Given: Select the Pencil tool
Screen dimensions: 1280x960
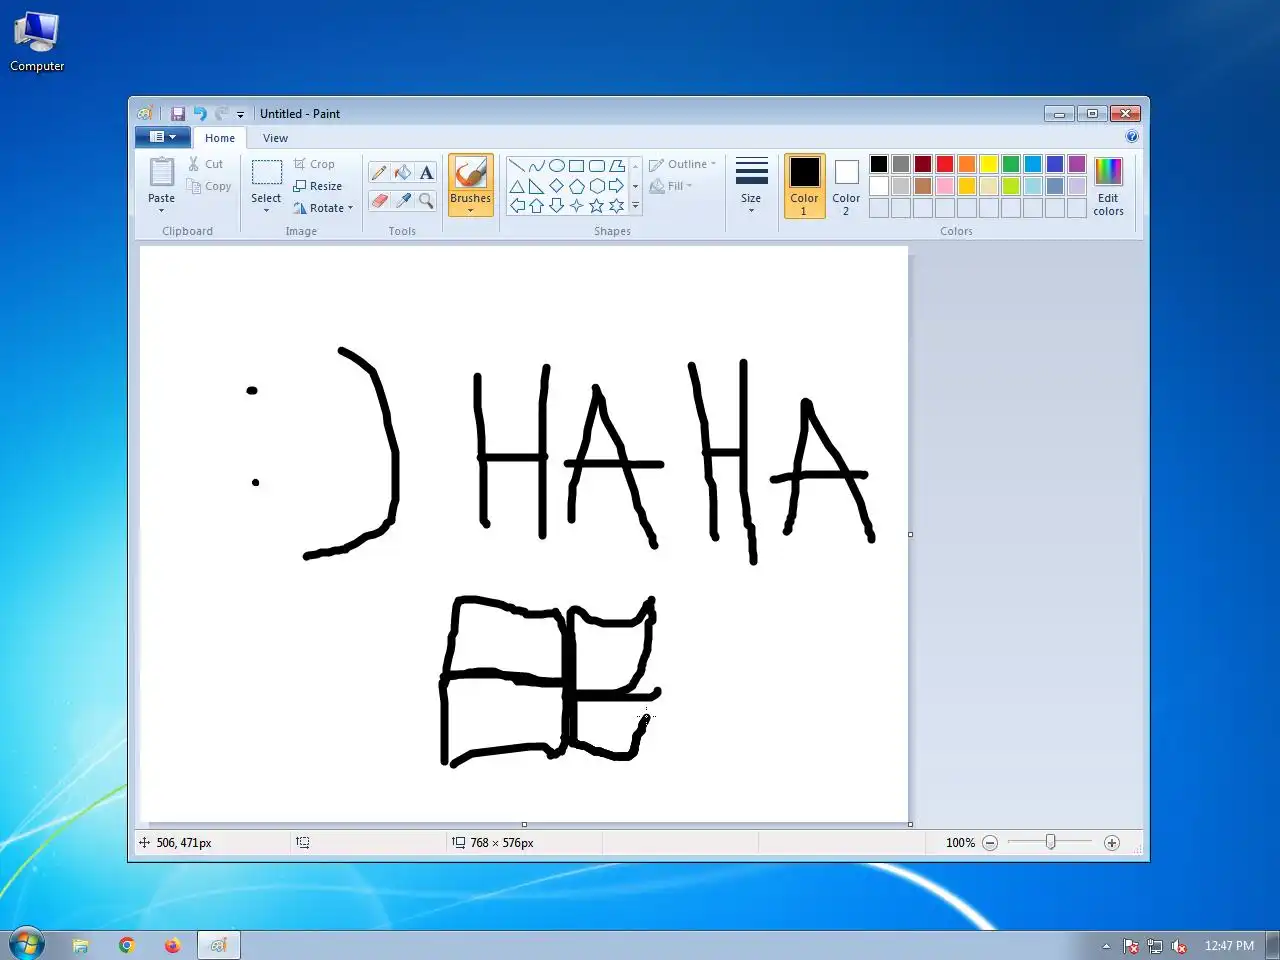Looking at the screenshot, I should pos(379,173).
